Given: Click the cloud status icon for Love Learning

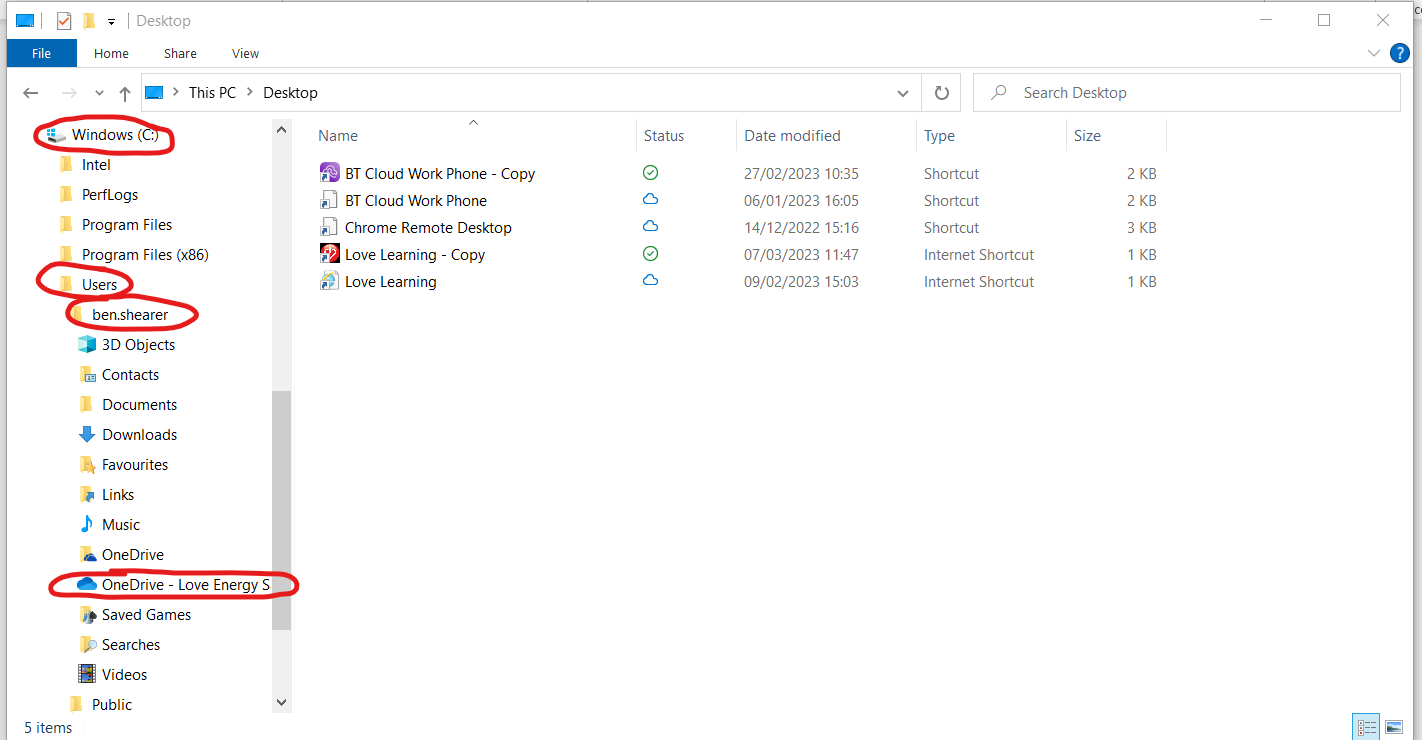Looking at the screenshot, I should point(650,281).
